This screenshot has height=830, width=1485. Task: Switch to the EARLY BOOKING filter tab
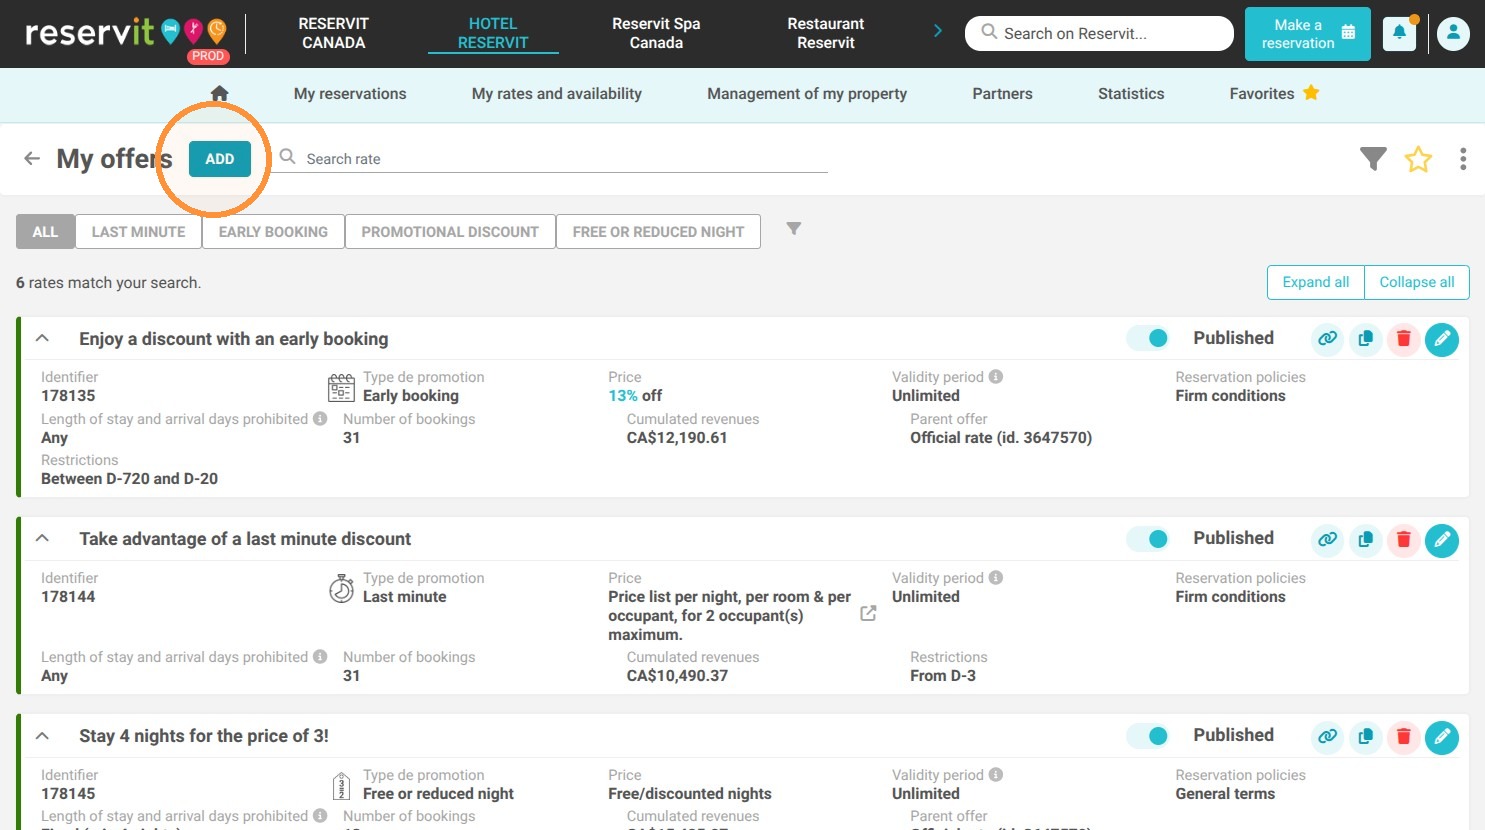[x=273, y=231]
